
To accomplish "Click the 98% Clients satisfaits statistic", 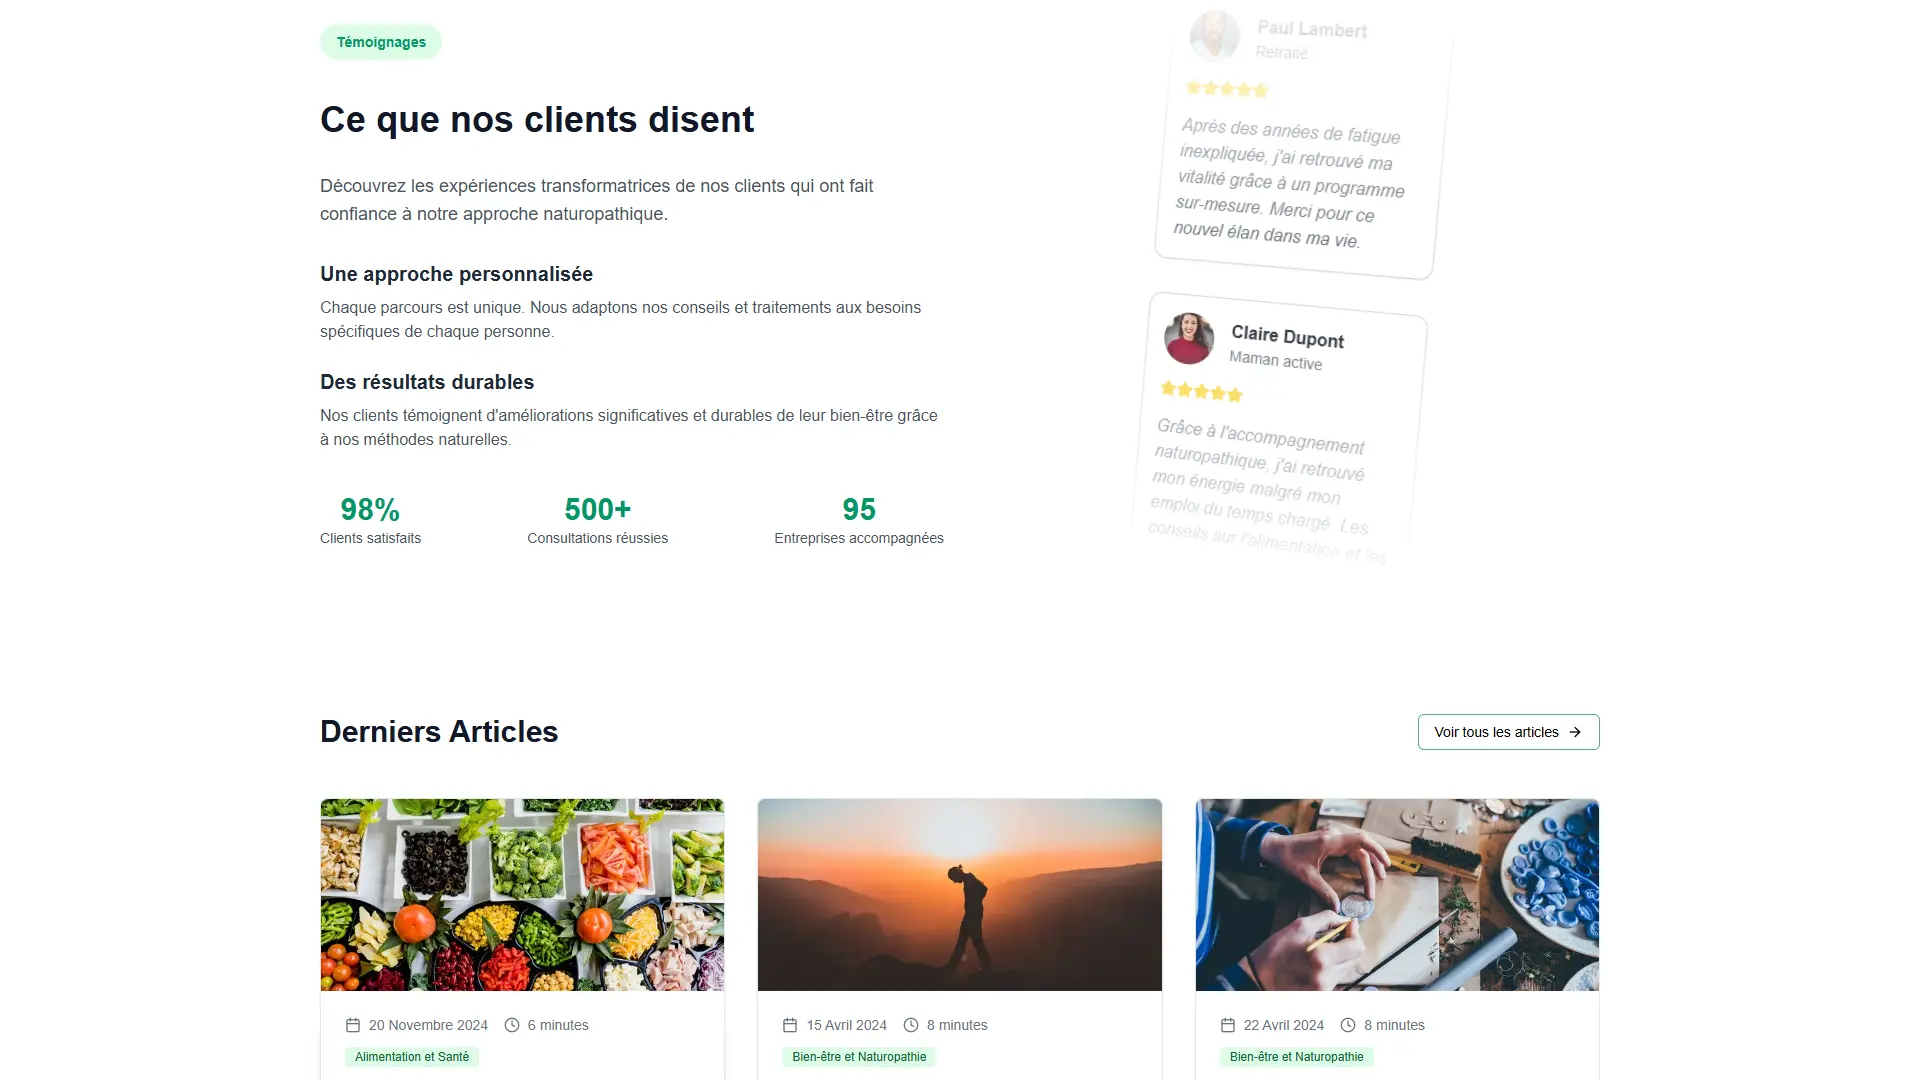I will (x=370, y=521).
